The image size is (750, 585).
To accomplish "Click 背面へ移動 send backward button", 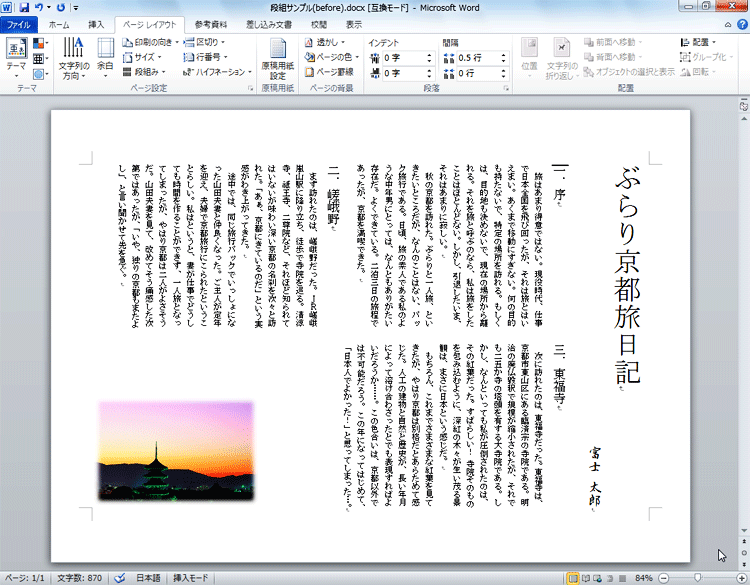I will 613,57.
